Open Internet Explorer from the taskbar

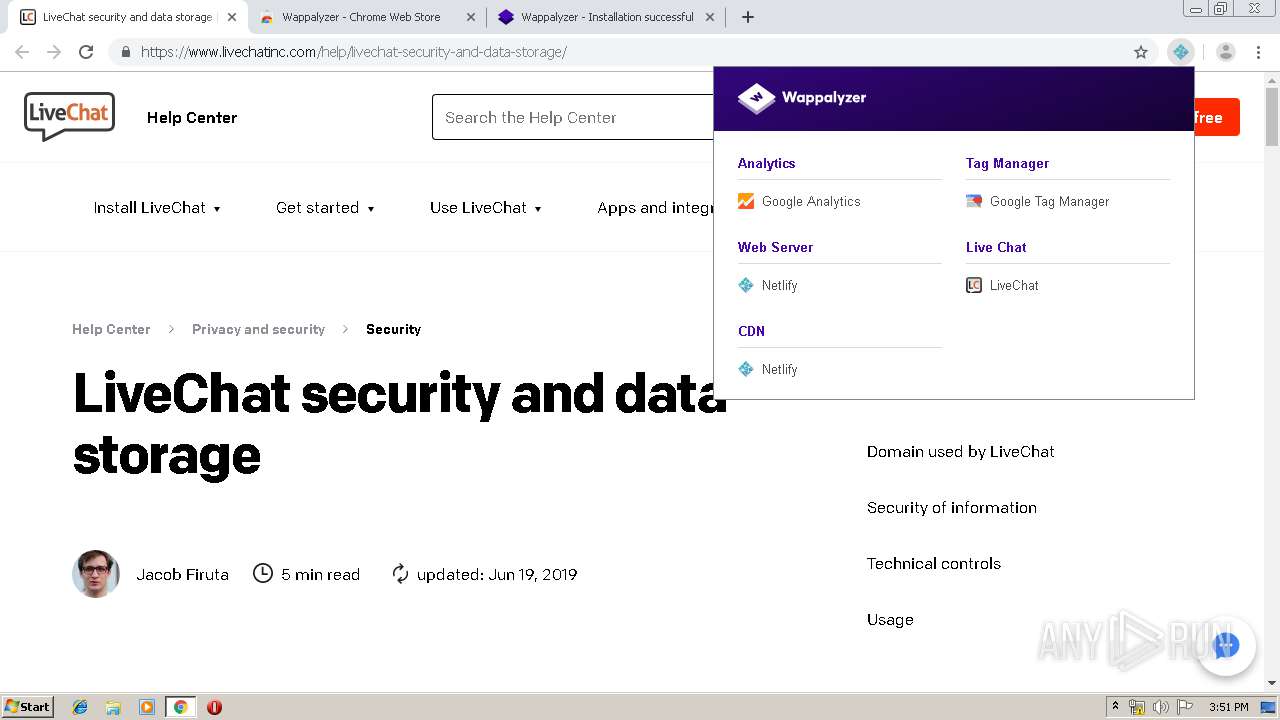(80, 707)
